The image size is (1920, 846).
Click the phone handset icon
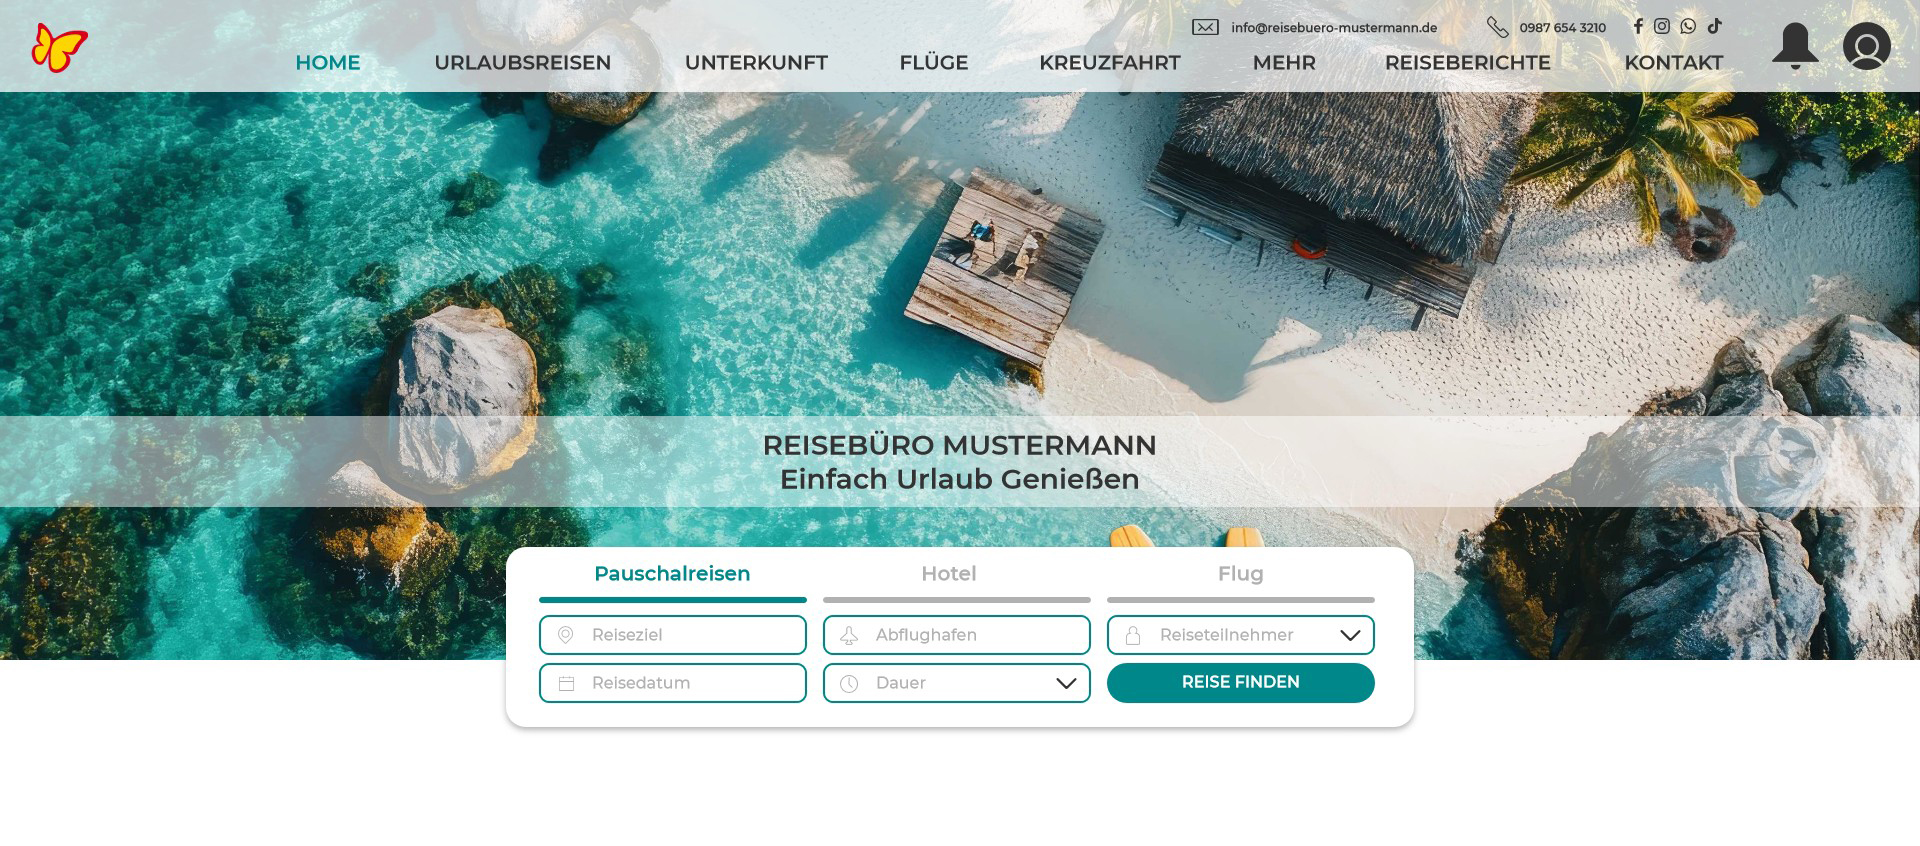point(1497,27)
